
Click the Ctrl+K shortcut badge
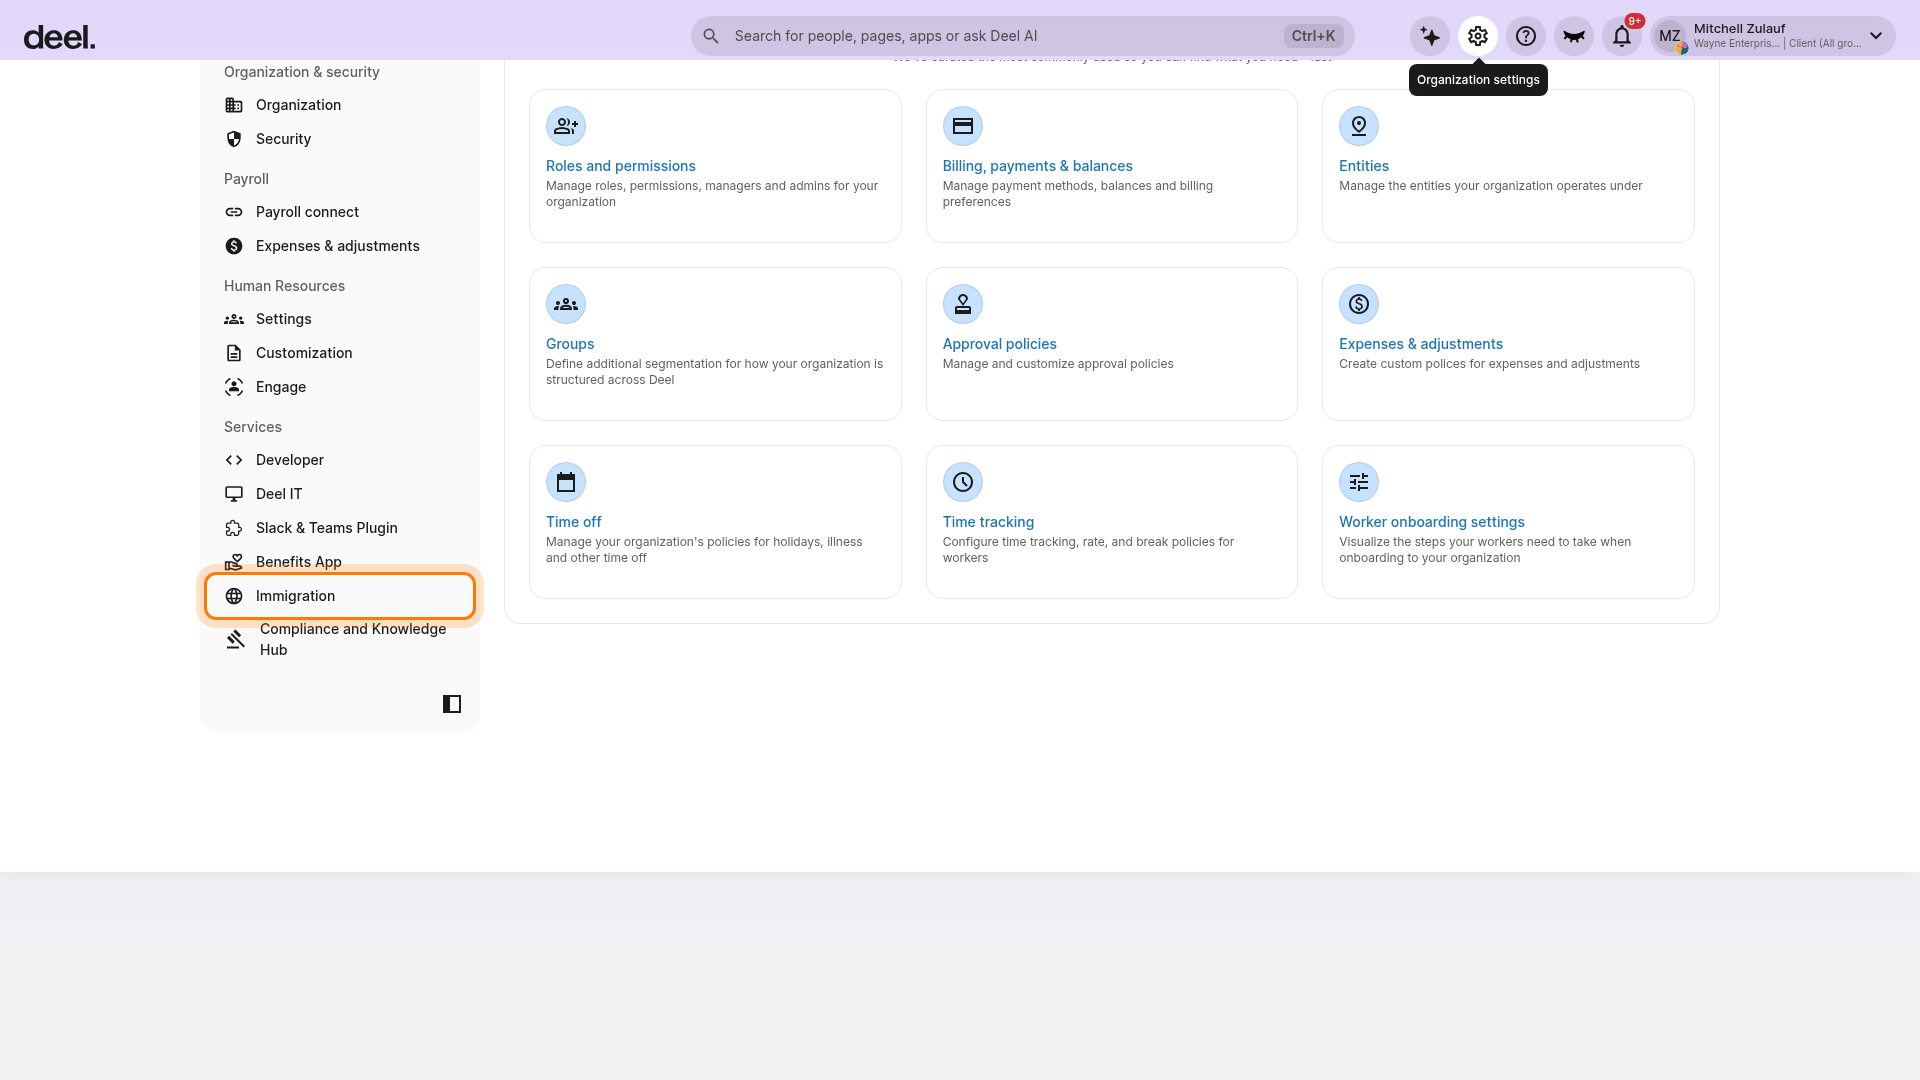tap(1313, 36)
